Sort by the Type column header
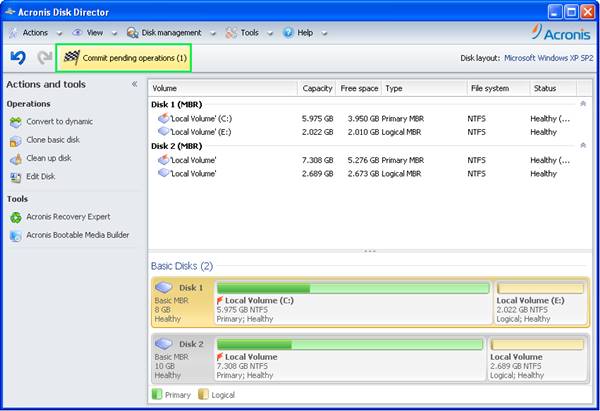This screenshot has width=600, height=411. pos(424,88)
